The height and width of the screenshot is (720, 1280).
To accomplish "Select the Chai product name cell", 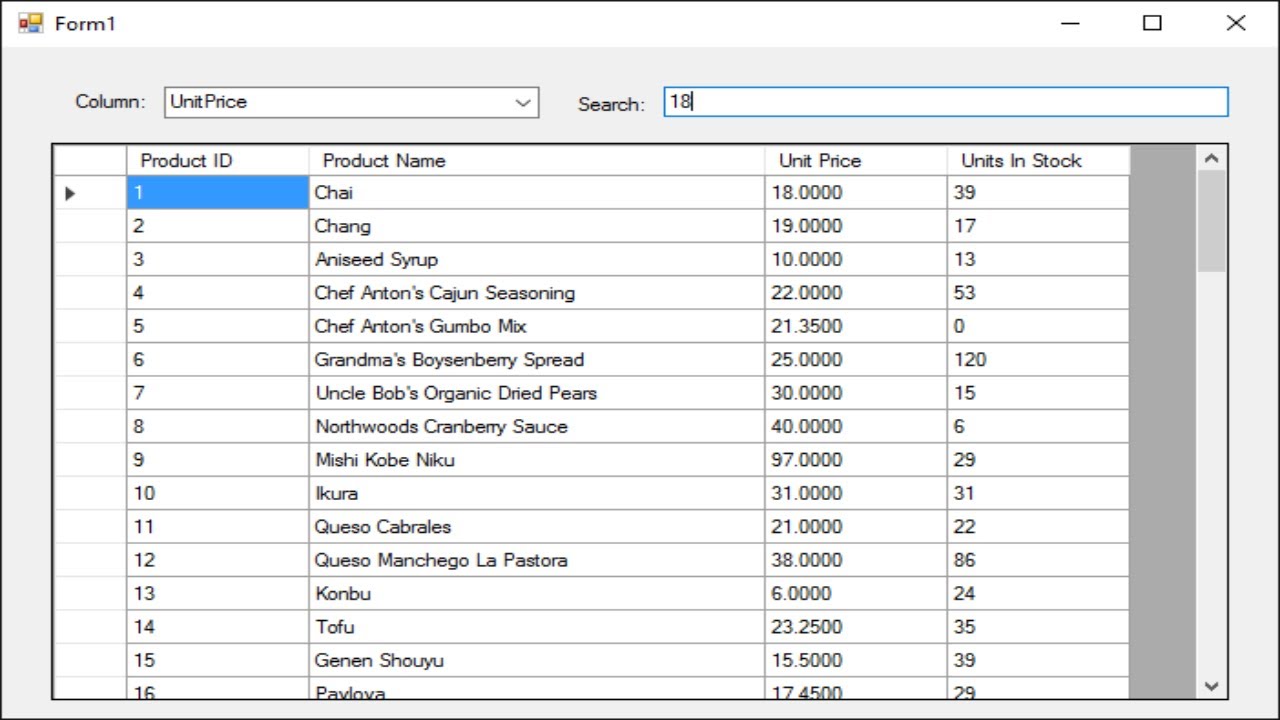I will coord(537,193).
